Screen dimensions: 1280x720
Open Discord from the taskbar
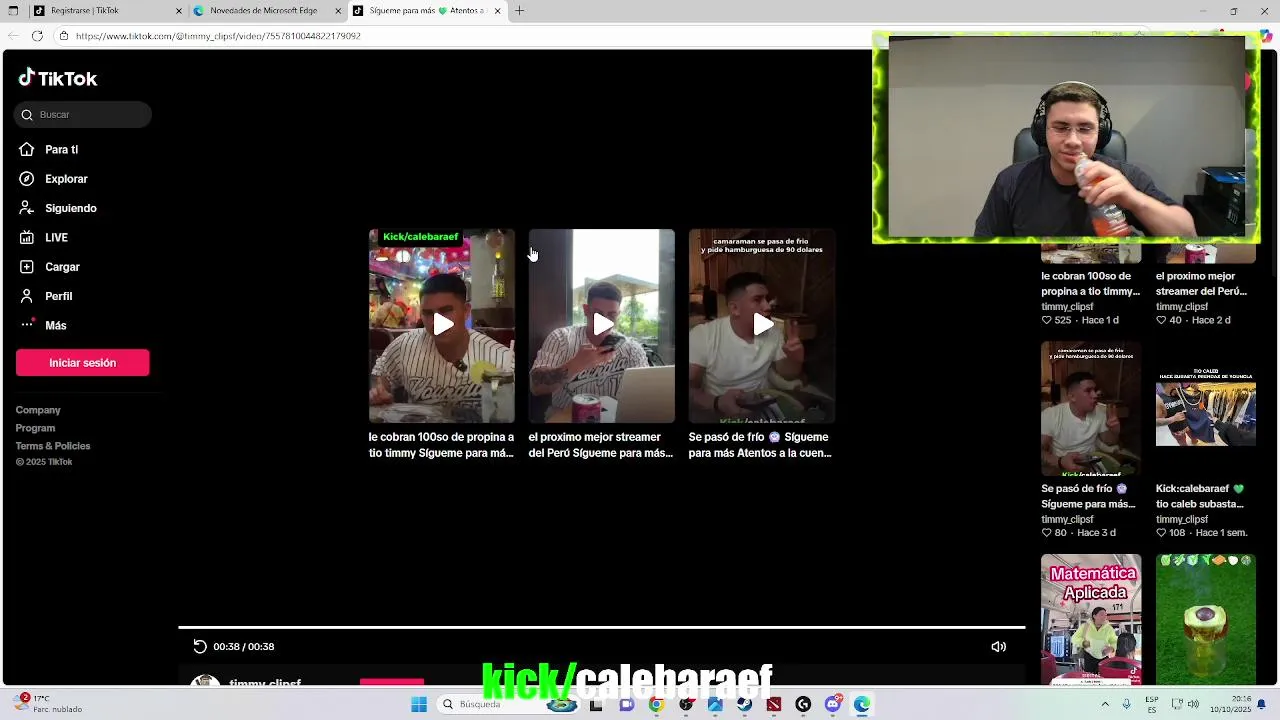click(833, 704)
